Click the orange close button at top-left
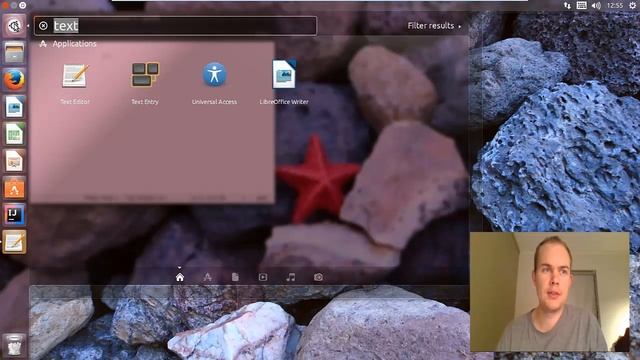 [x=4, y=5]
